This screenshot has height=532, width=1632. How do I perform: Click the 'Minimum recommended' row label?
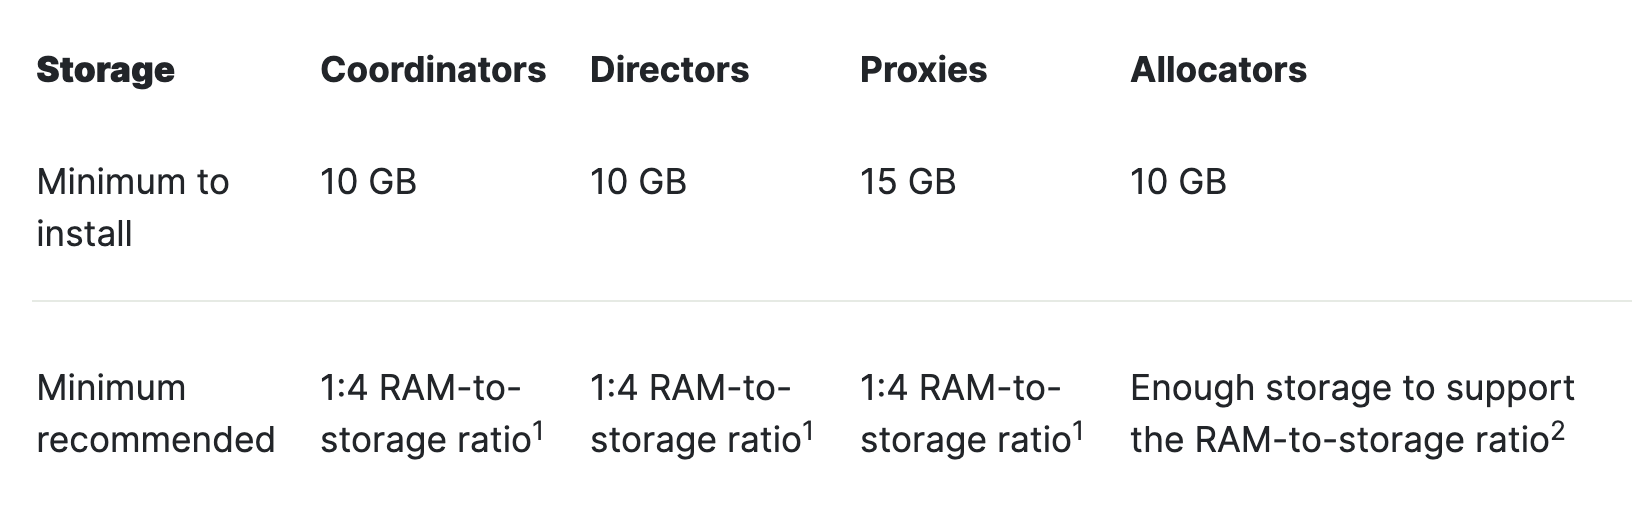[155, 413]
